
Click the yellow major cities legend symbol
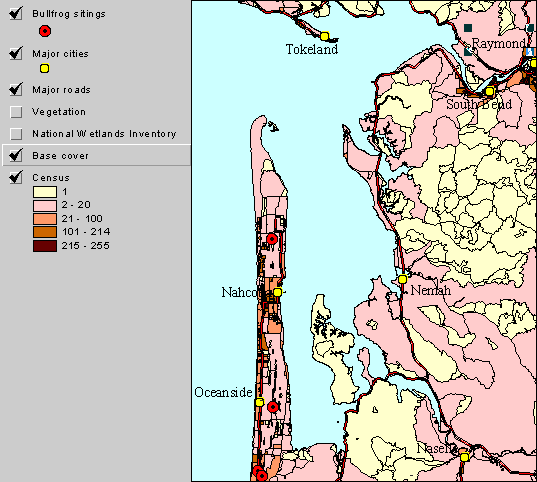pyautogui.click(x=45, y=69)
